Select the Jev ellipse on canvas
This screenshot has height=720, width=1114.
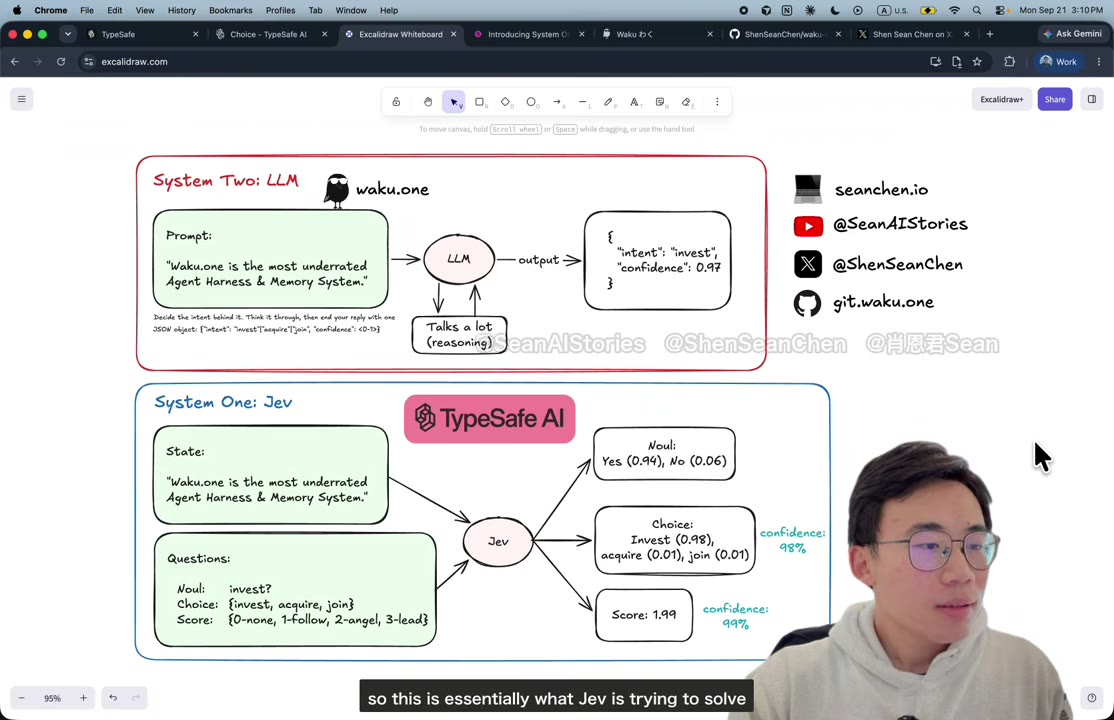[x=498, y=542]
